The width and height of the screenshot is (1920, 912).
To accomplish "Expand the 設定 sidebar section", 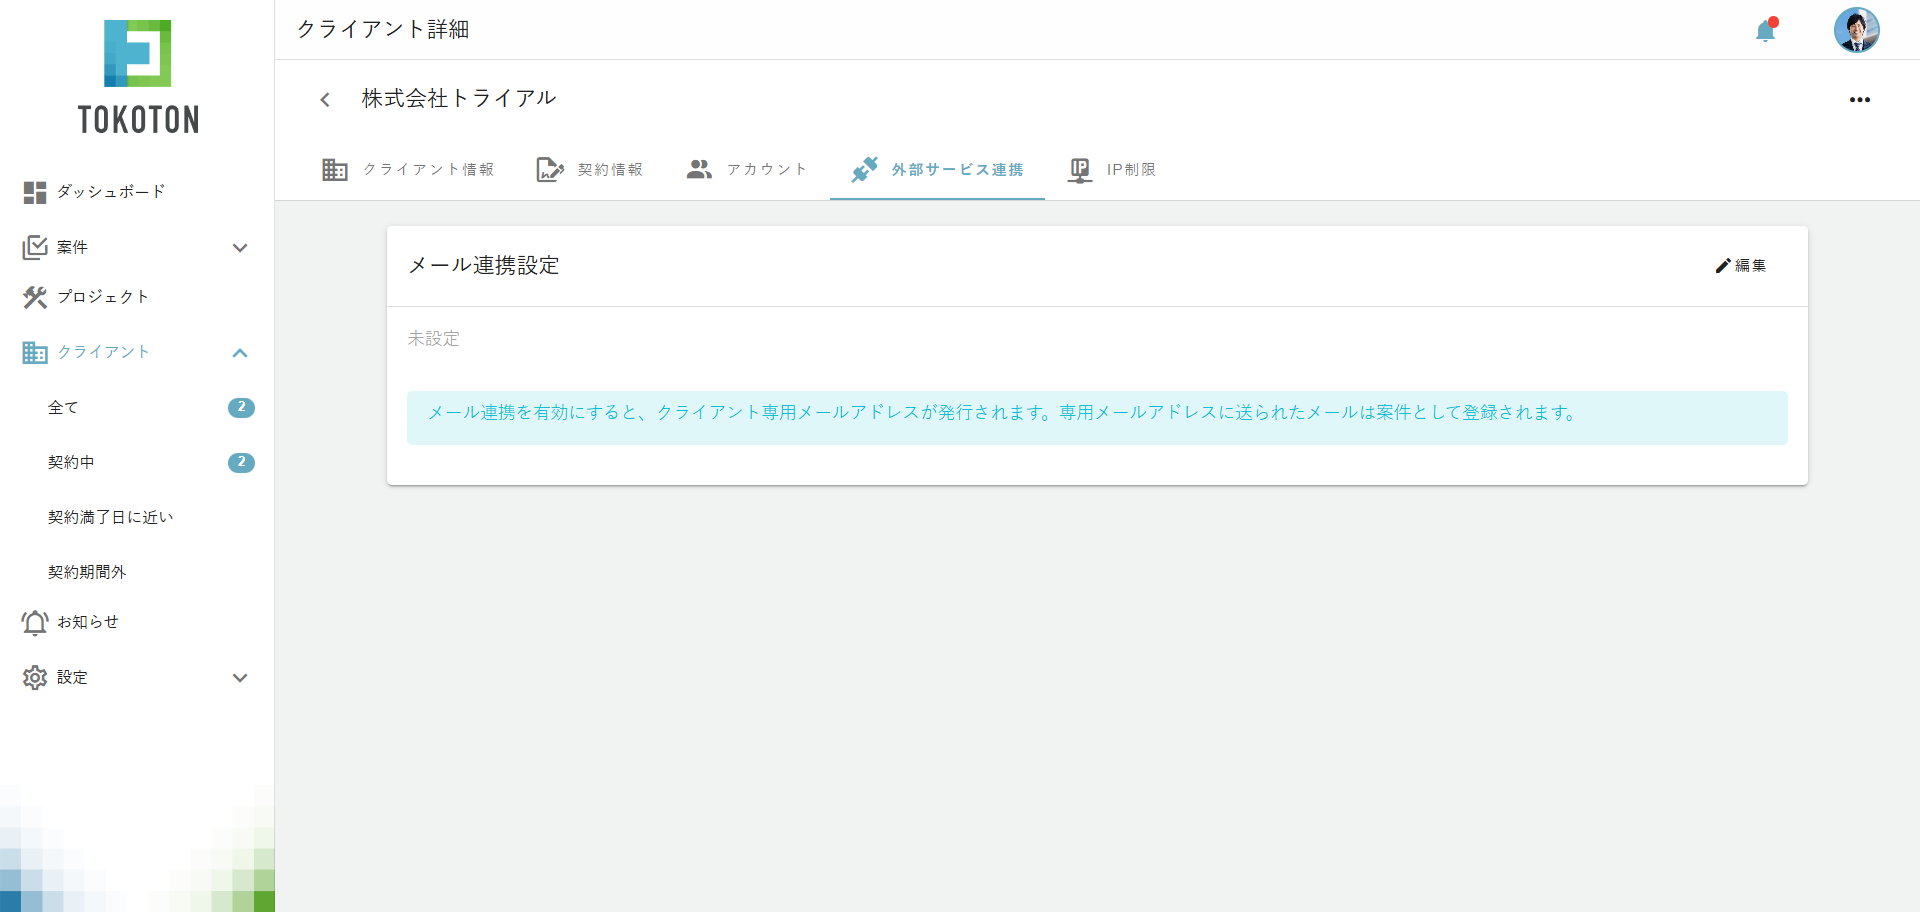I will pos(240,678).
